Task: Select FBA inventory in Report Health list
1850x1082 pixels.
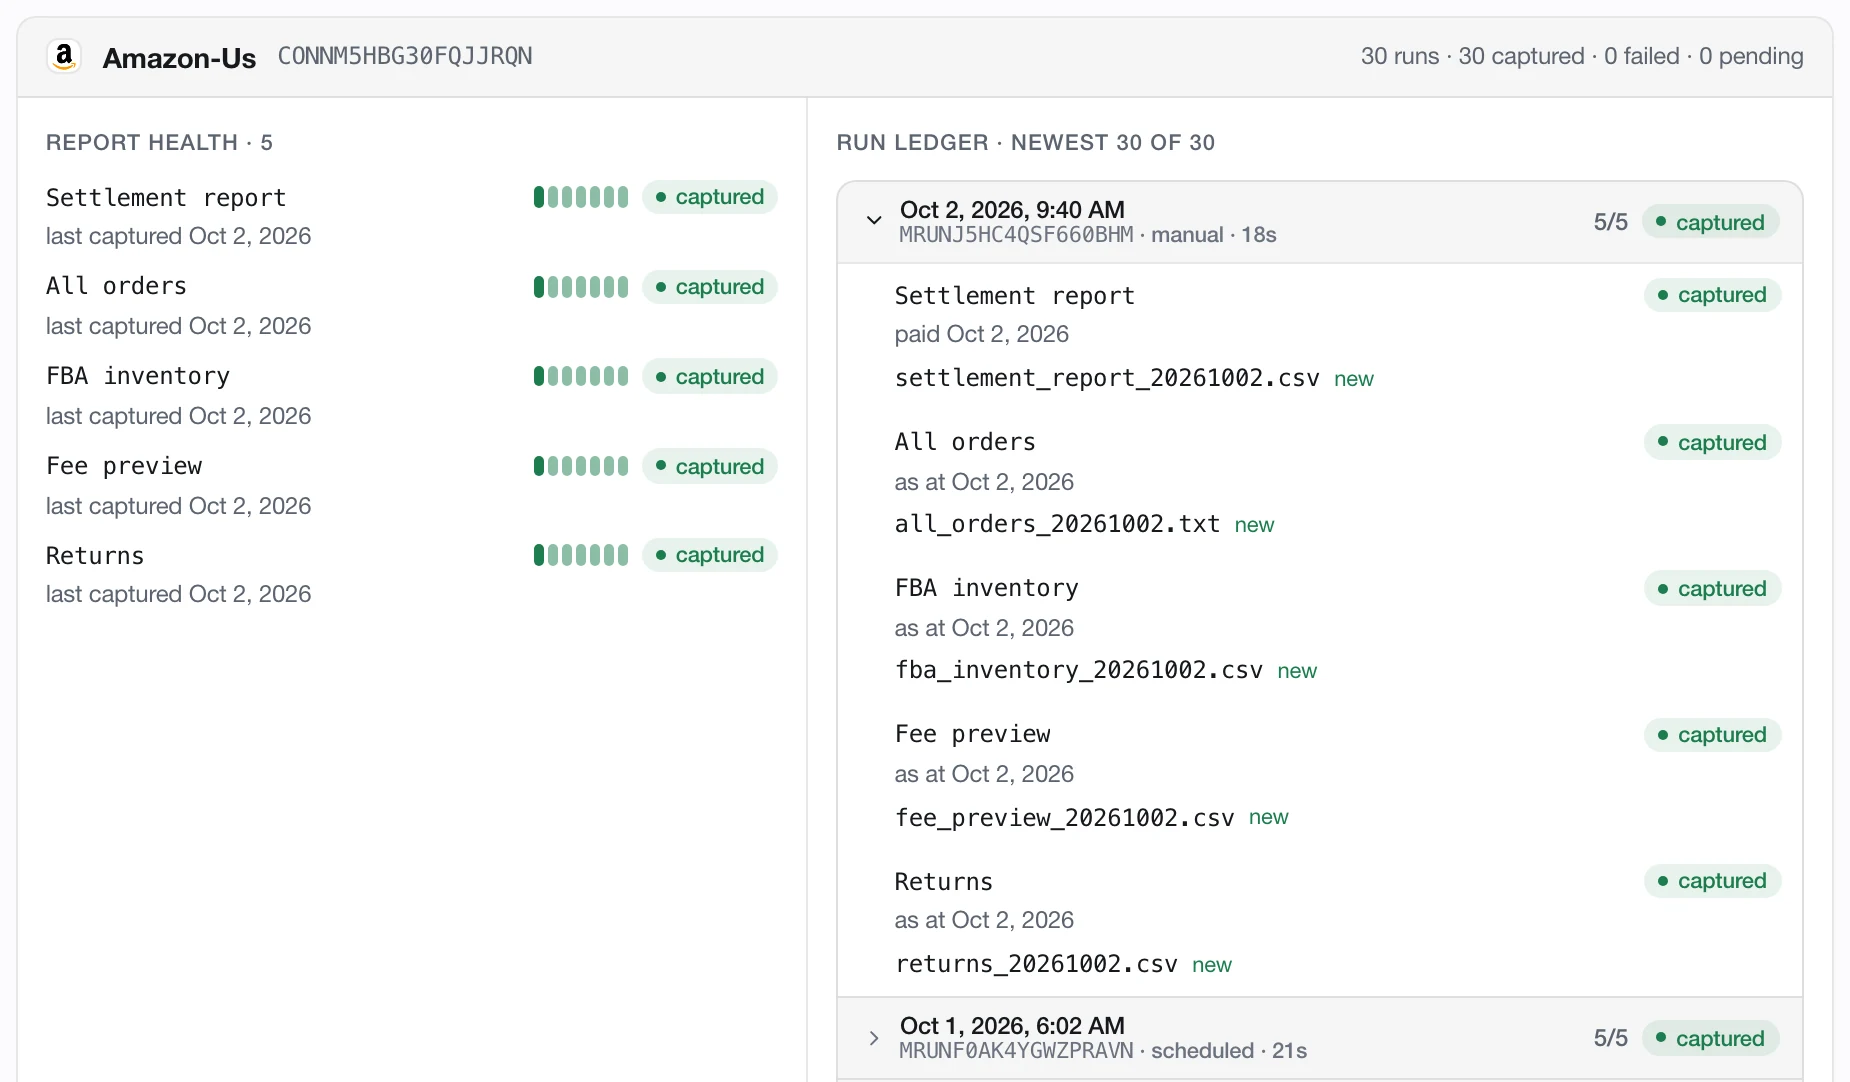Action: tap(138, 376)
